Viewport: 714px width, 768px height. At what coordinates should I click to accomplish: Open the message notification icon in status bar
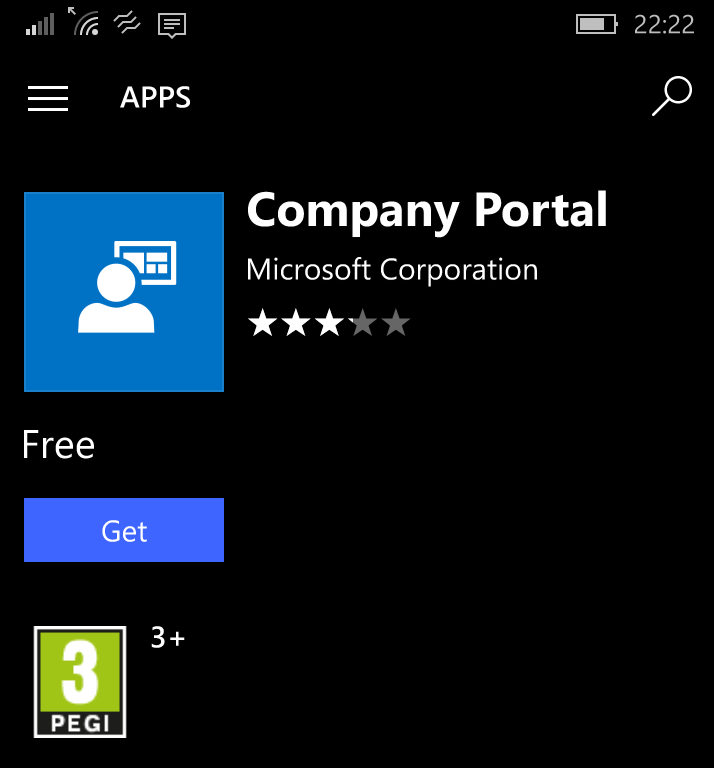tap(172, 25)
